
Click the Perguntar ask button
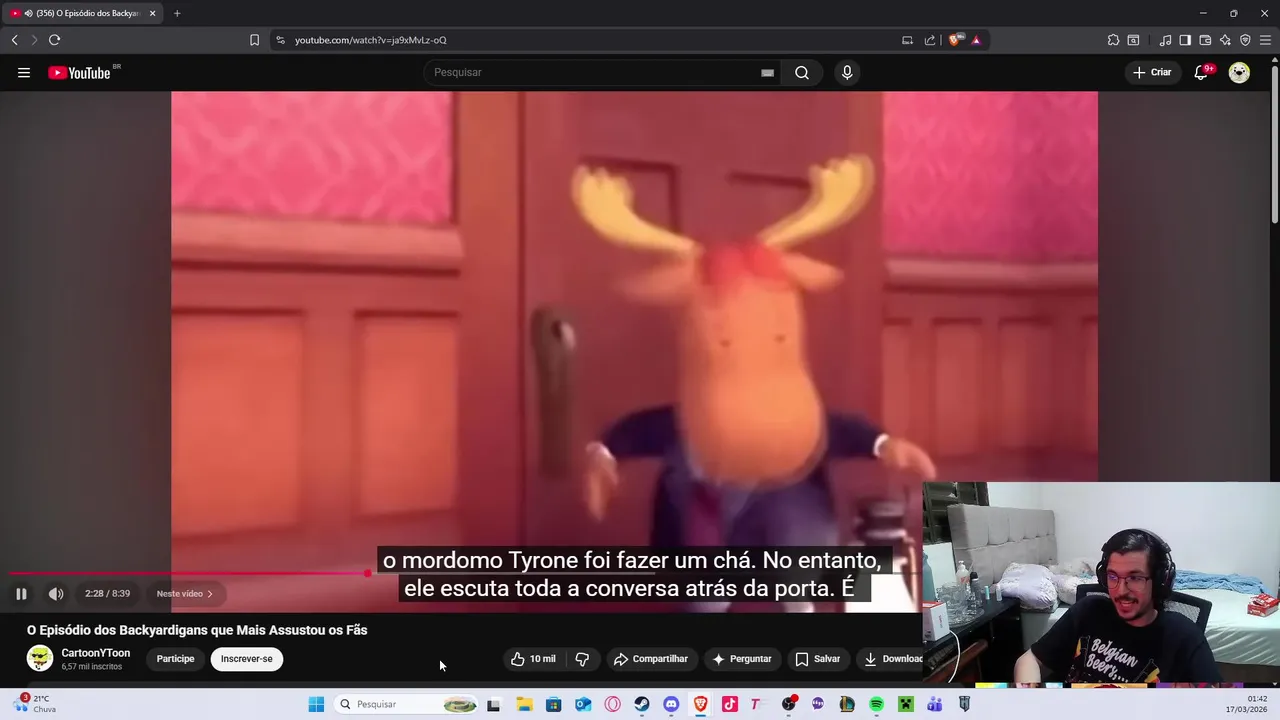[742, 659]
